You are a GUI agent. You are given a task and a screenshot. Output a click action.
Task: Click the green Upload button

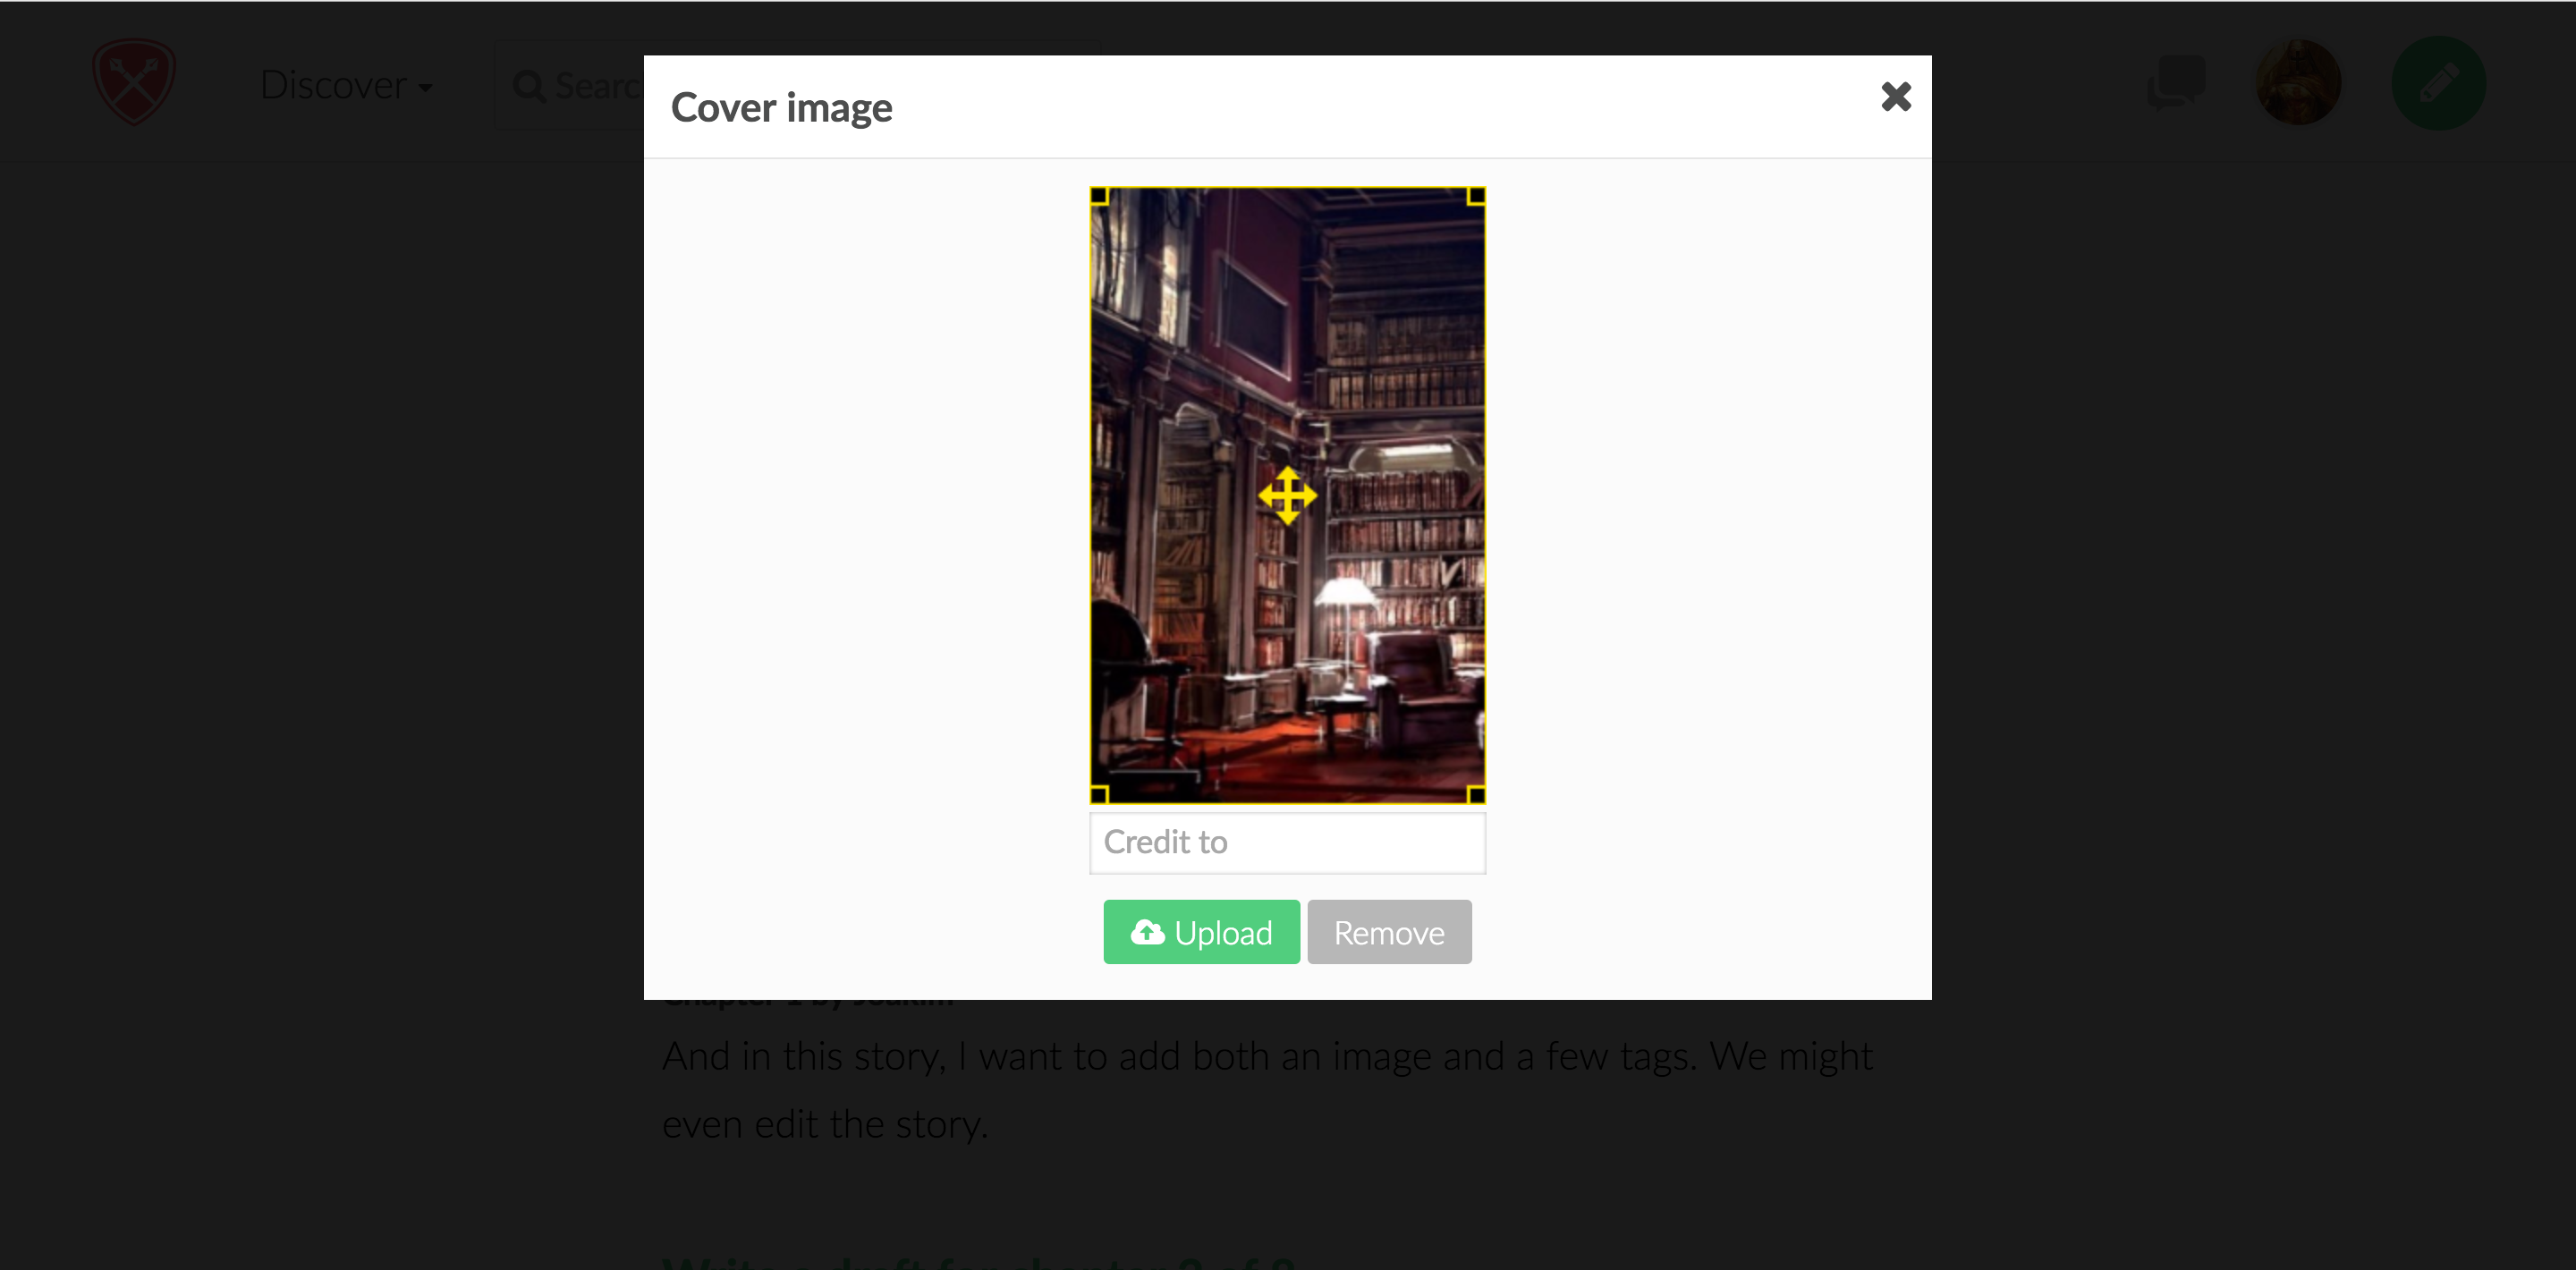1201,932
